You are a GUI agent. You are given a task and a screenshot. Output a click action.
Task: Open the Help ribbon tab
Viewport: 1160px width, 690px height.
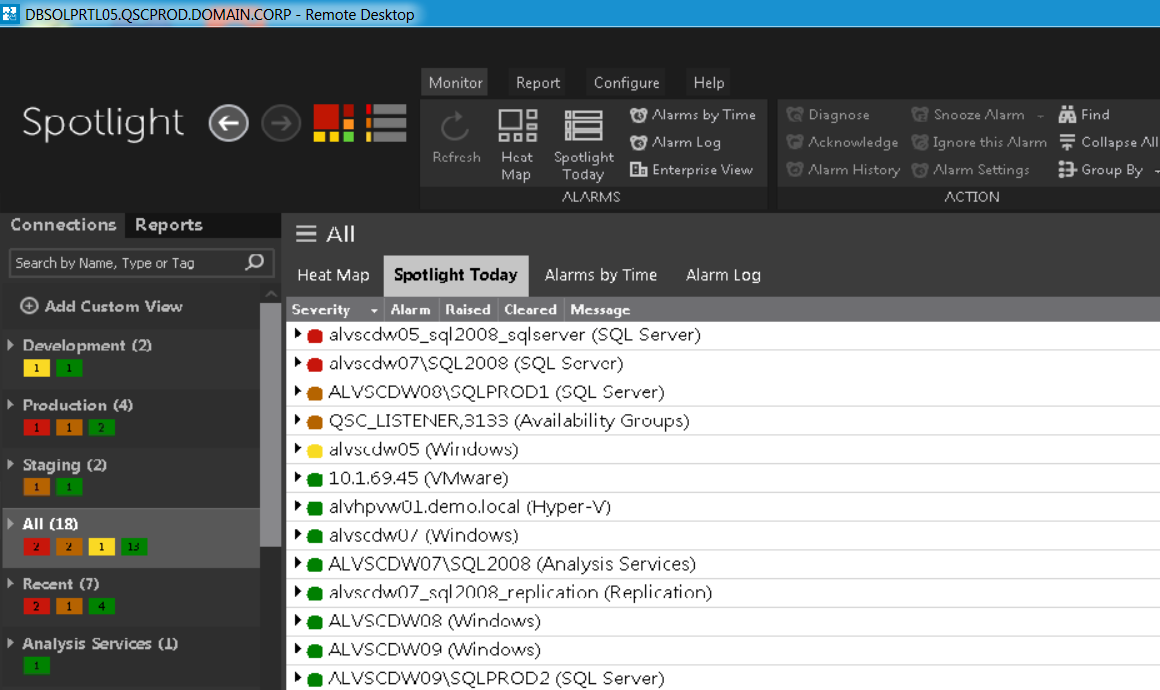coord(709,82)
